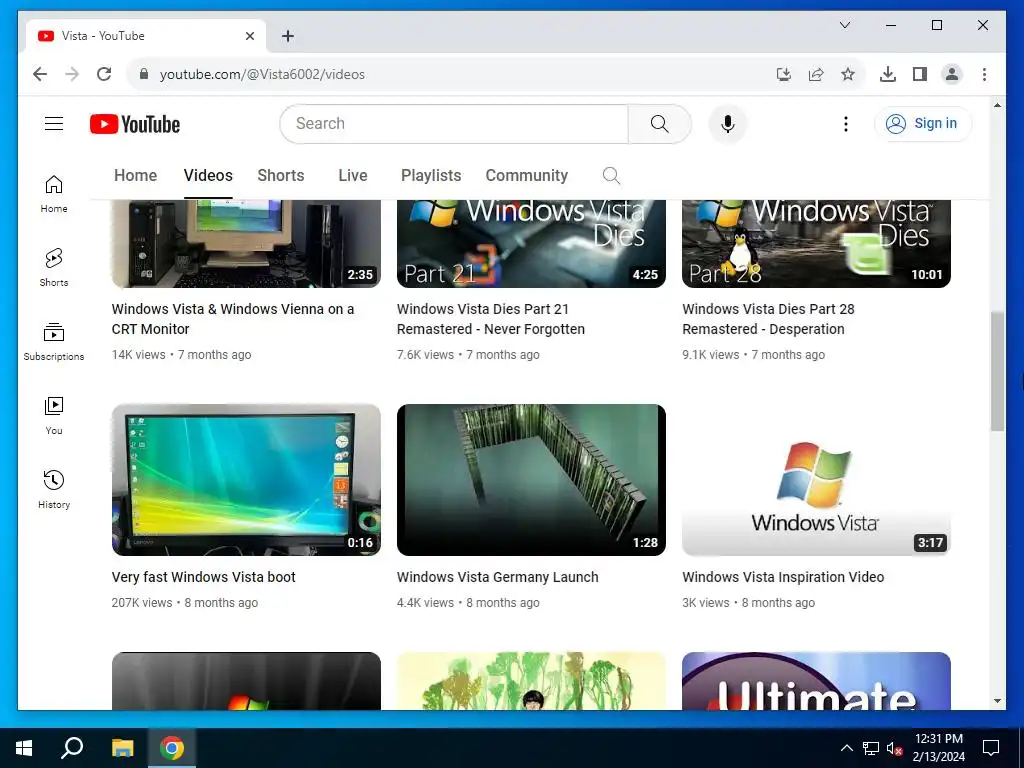Image resolution: width=1024 pixels, height=768 pixels.
Task: Select the Videos tab
Action: 208,176
